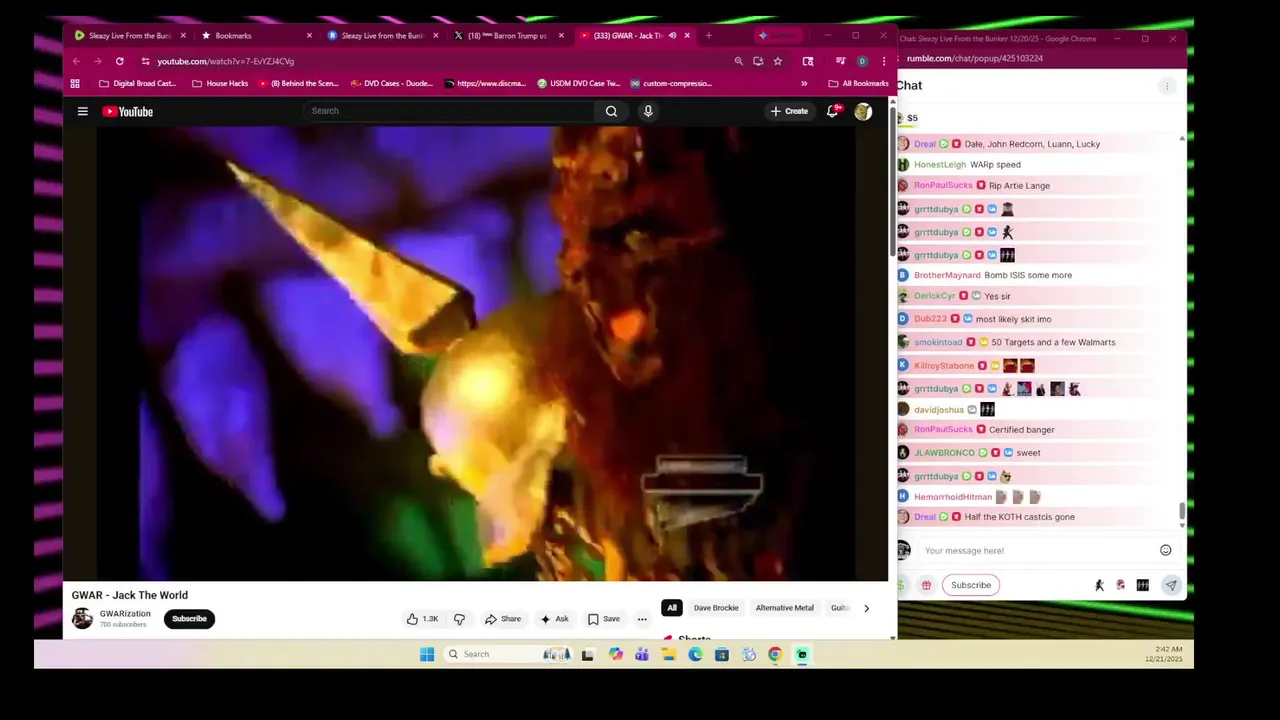Open the GWARization channel name link
Screen dimensions: 1280x720
pyautogui.click(x=125, y=614)
